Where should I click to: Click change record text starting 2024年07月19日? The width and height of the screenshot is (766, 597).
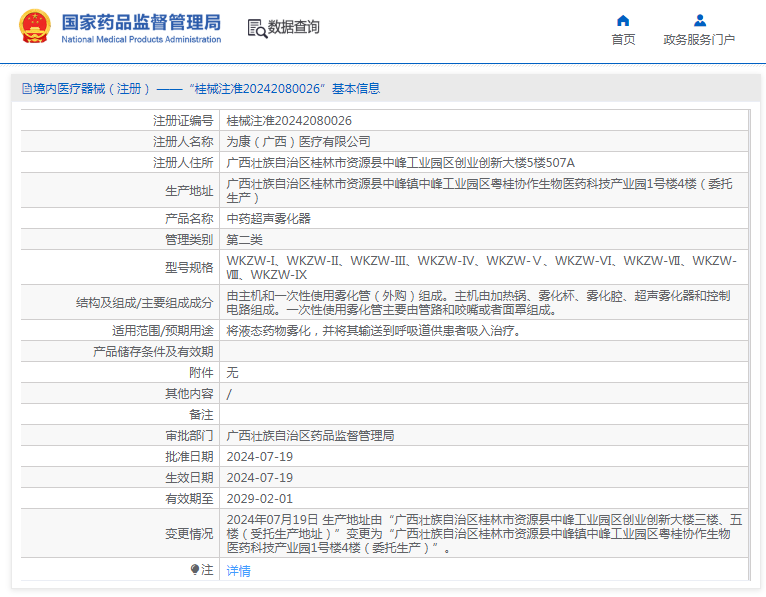click(x=484, y=533)
